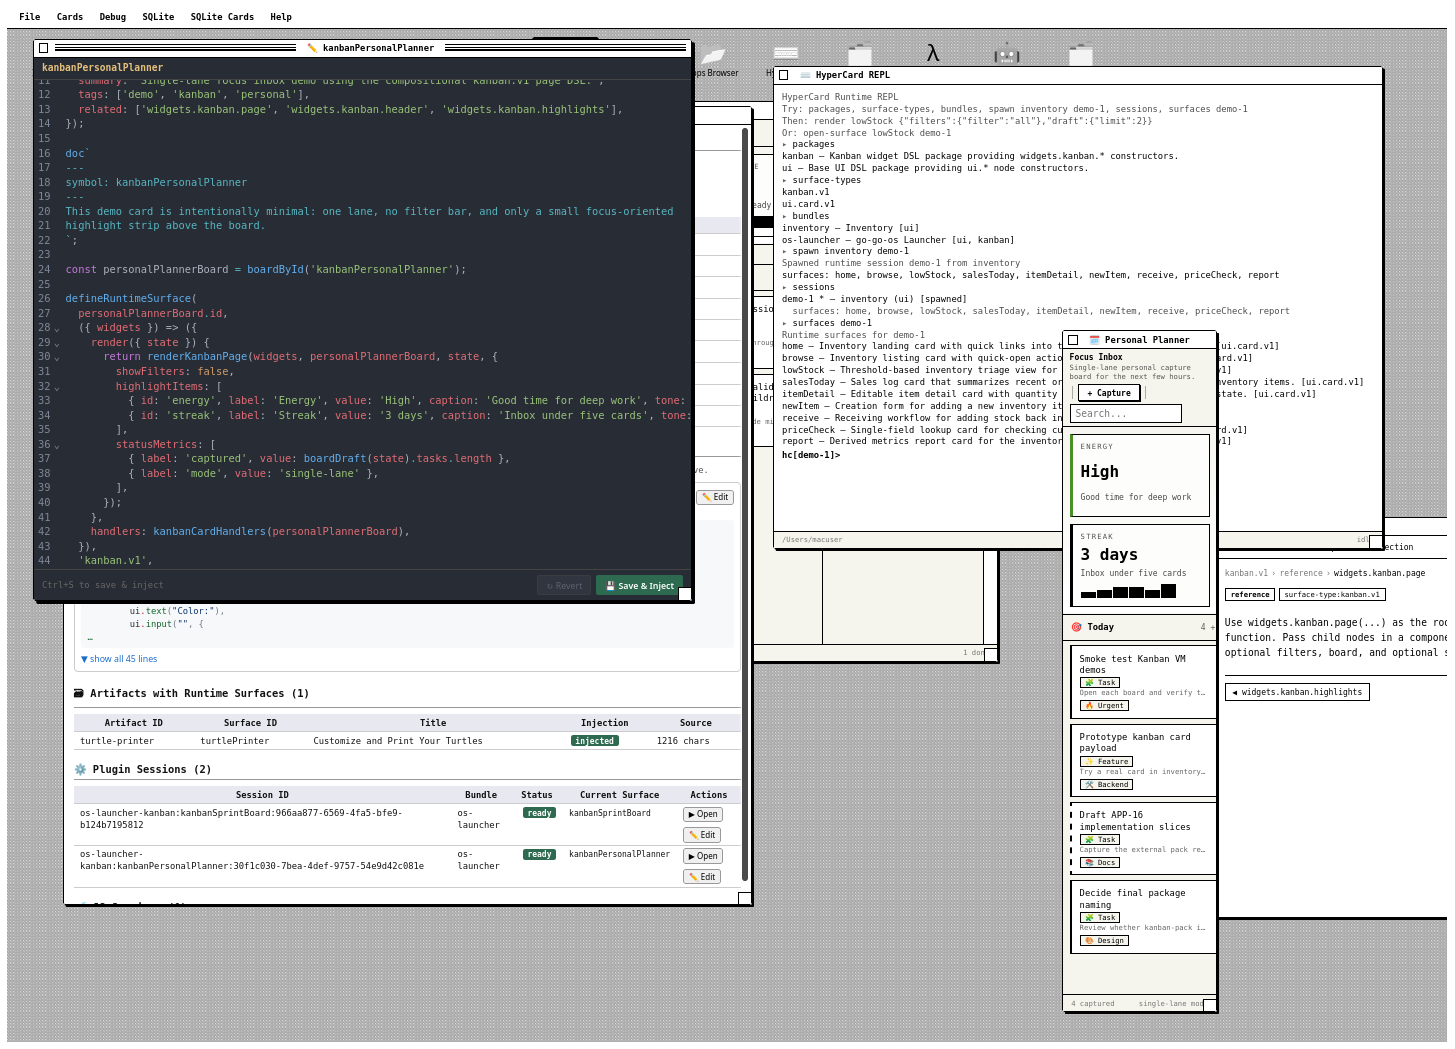Click calendar icon in Personal Planner title bar
Screen dimensions: 1455x1049
click(x=1094, y=340)
